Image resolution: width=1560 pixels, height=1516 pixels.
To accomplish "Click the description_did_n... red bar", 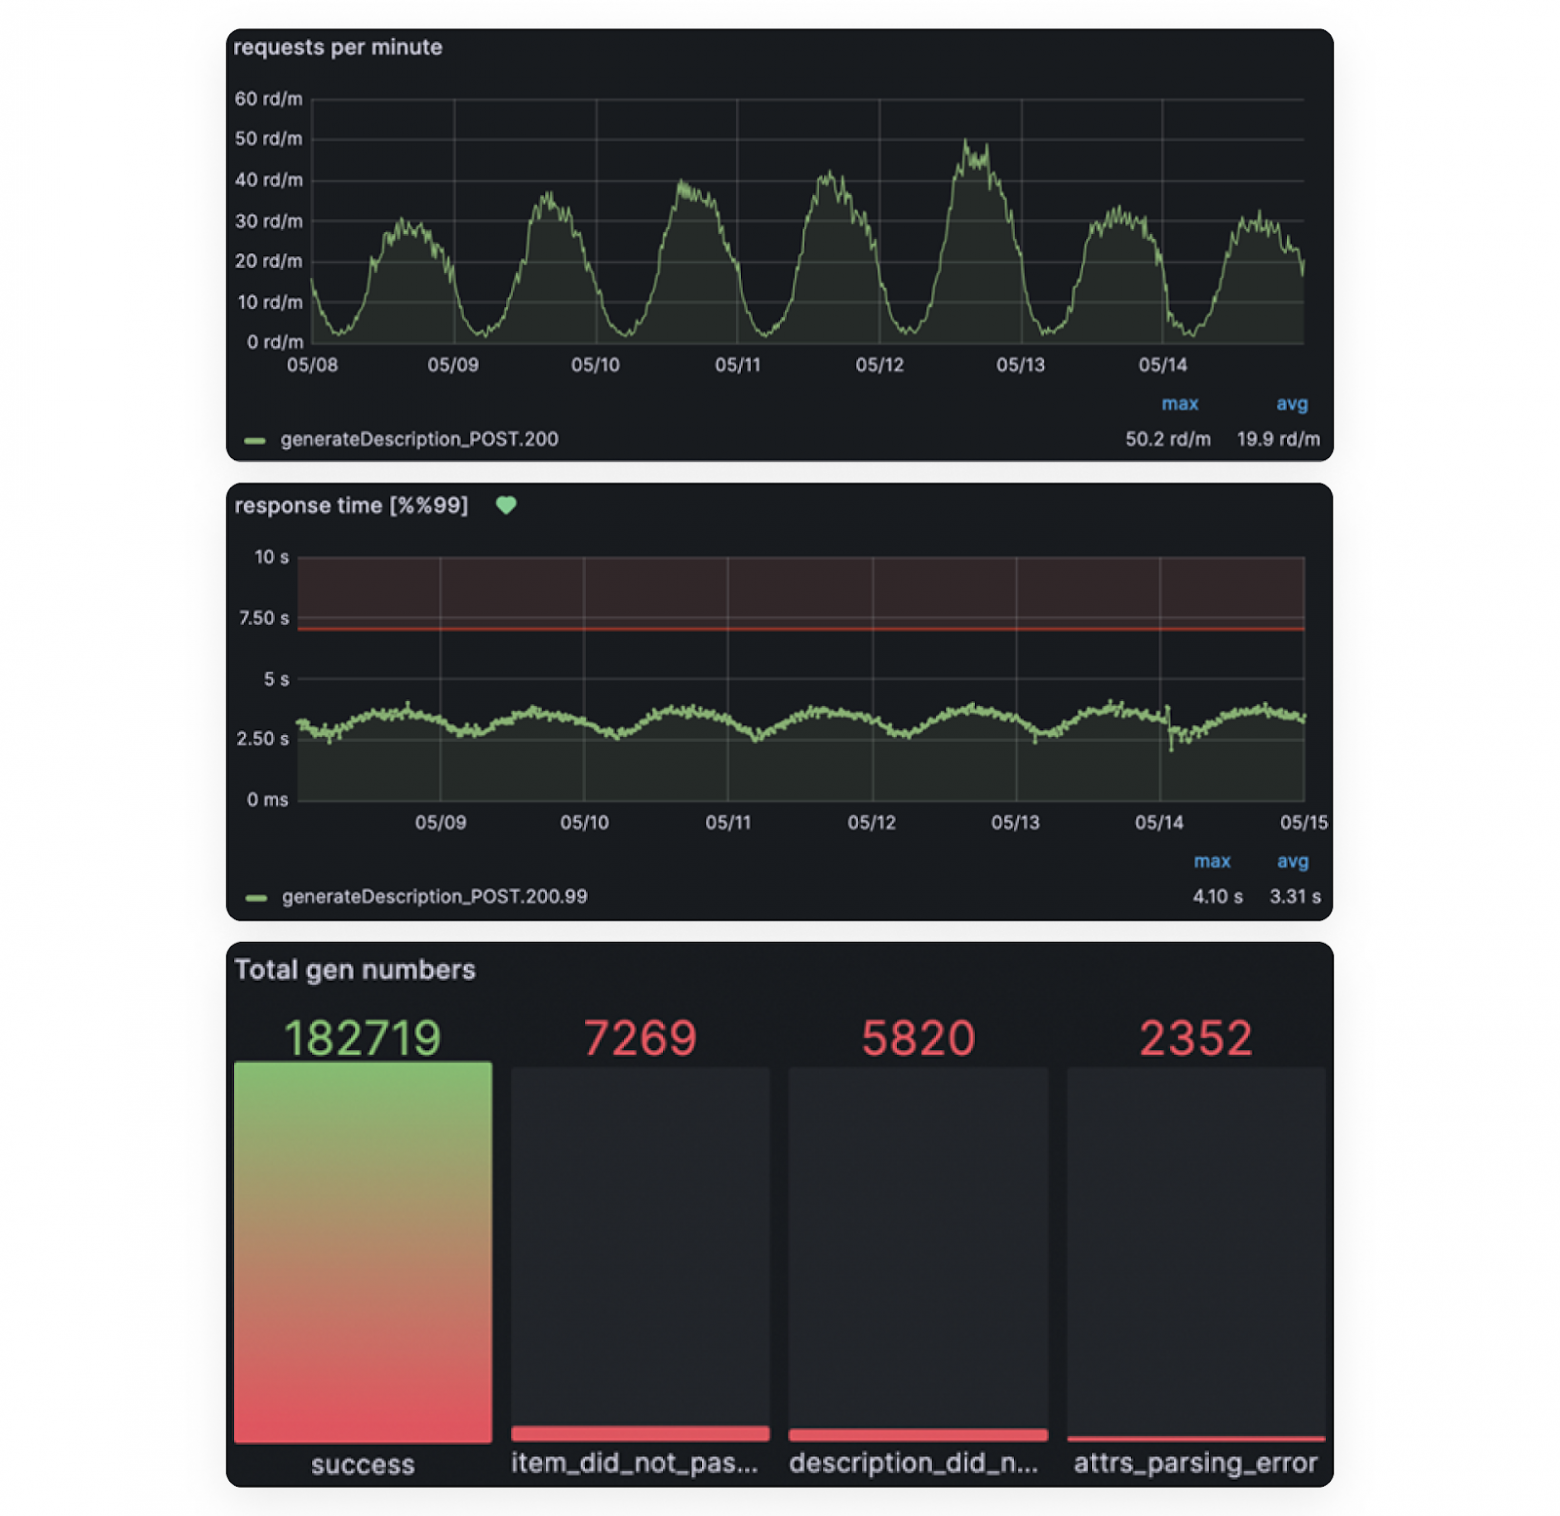I will 918,1435.
